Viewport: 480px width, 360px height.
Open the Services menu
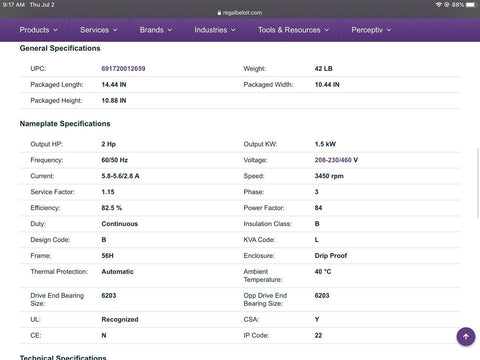coord(99,30)
